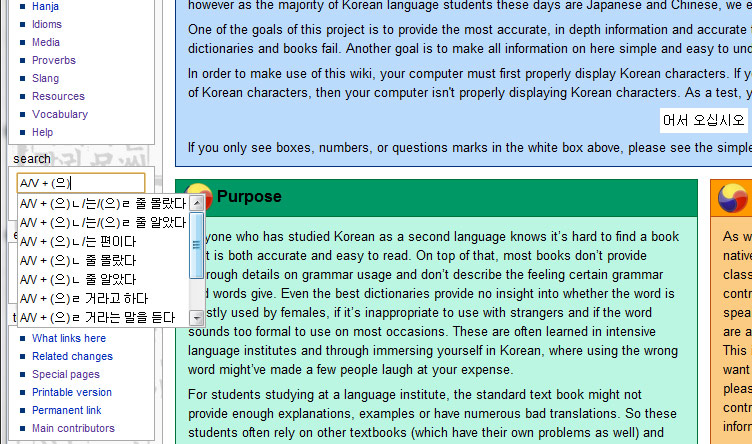Pick suggestion "A/V + (으)ㄴ 줄 알았다"

pos(78,279)
